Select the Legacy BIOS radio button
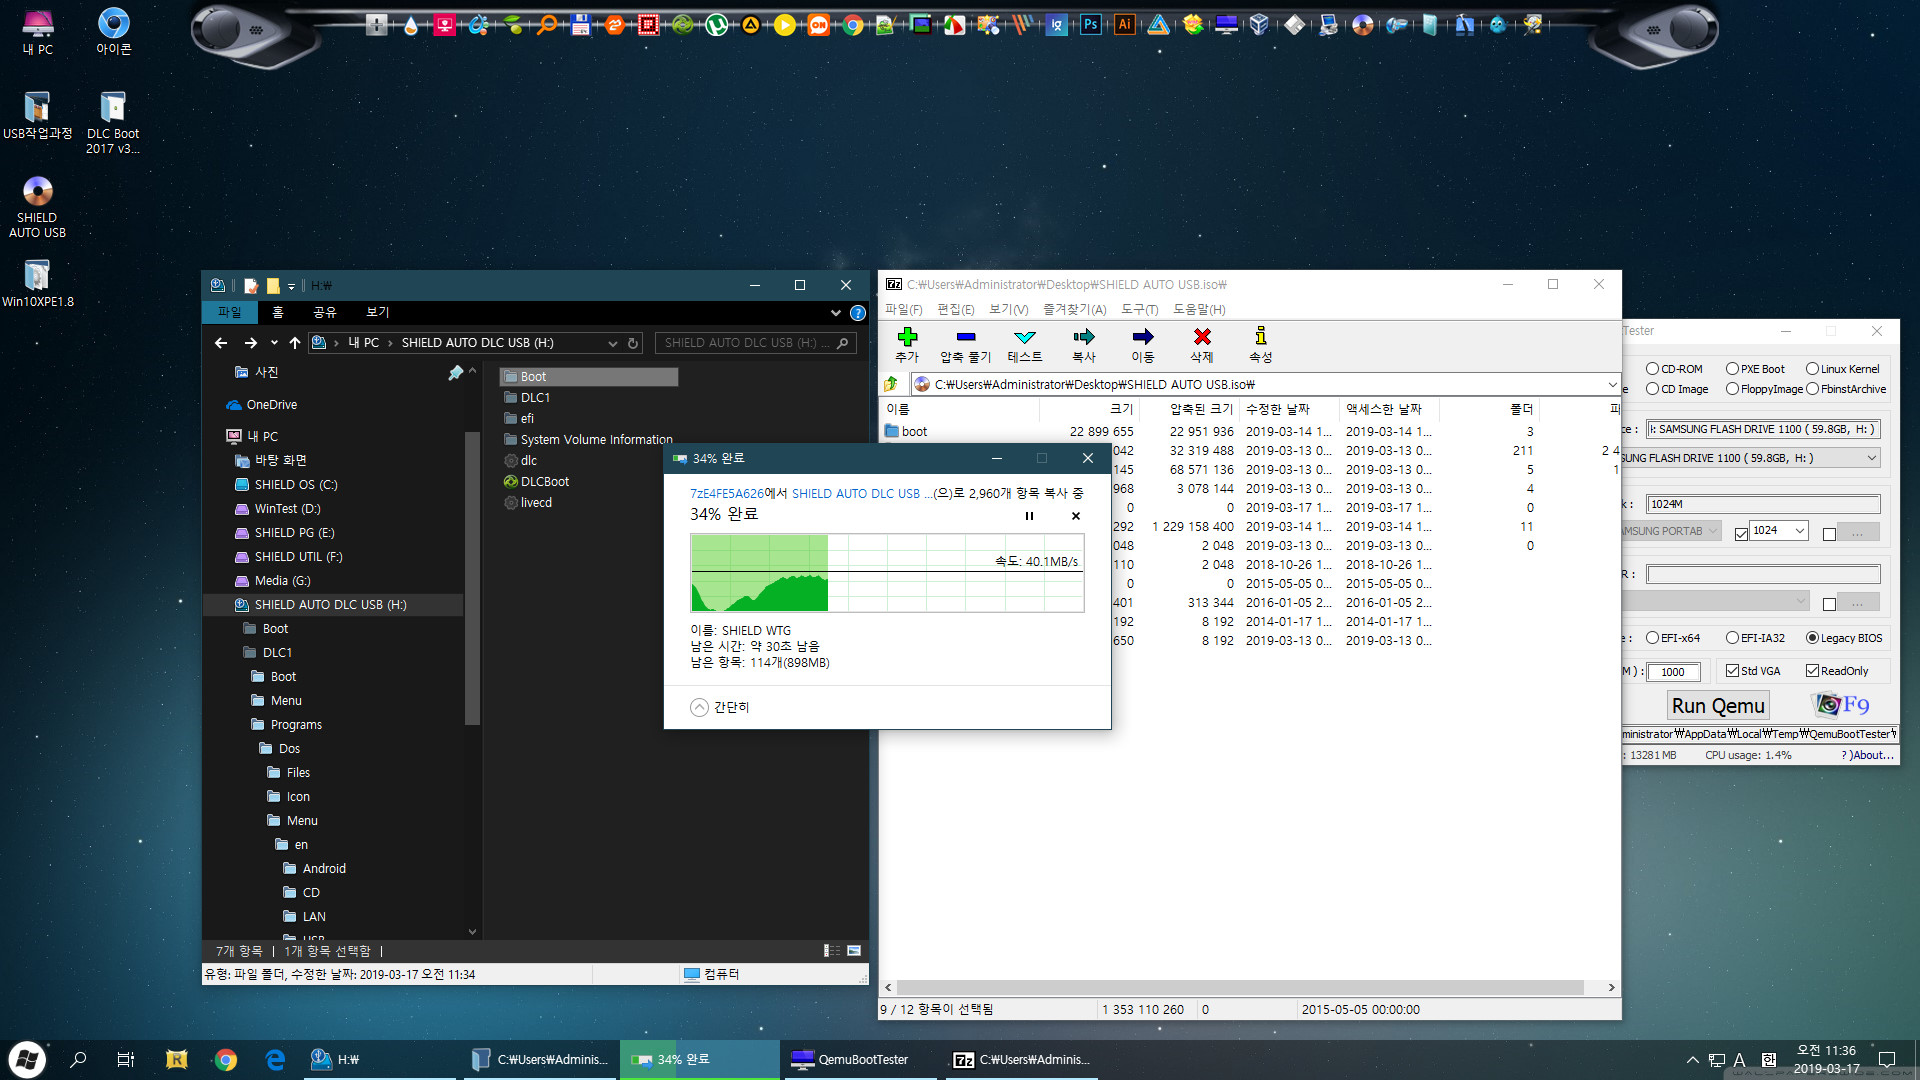This screenshot has height=1080, width=1920. point(1812,638)
